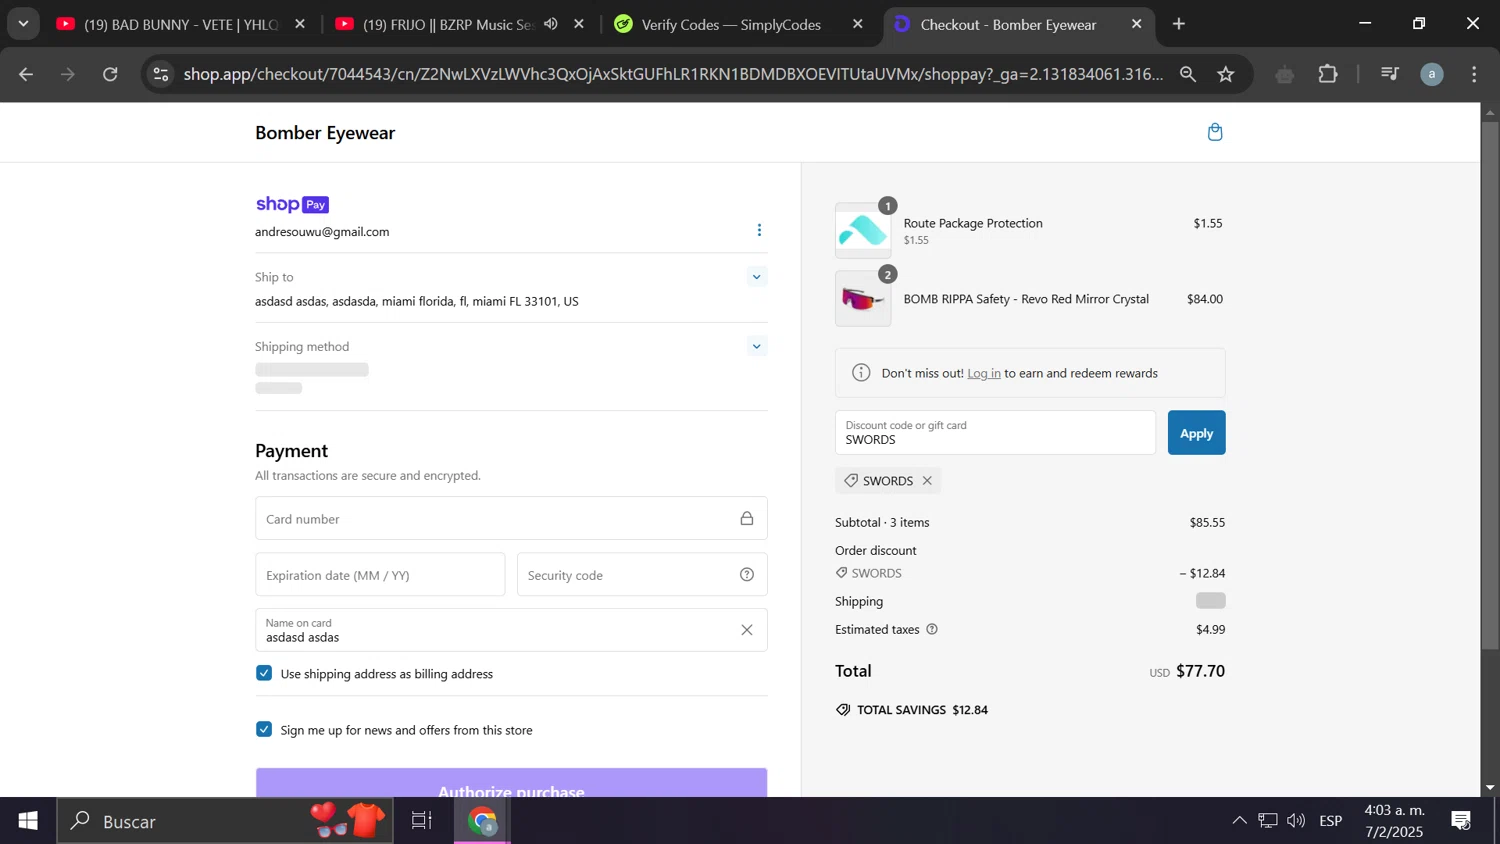The image size is (1500, 844).
Task: Open Chrome three-dot menu
Action: 1474,74
